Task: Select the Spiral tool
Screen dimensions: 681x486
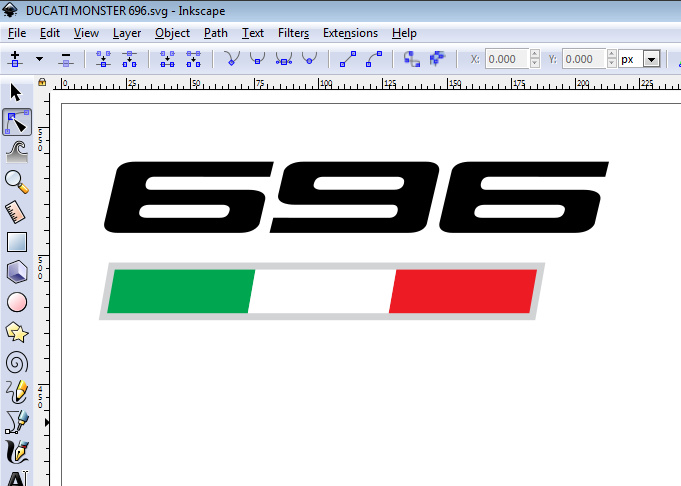Action: point(17,363)
